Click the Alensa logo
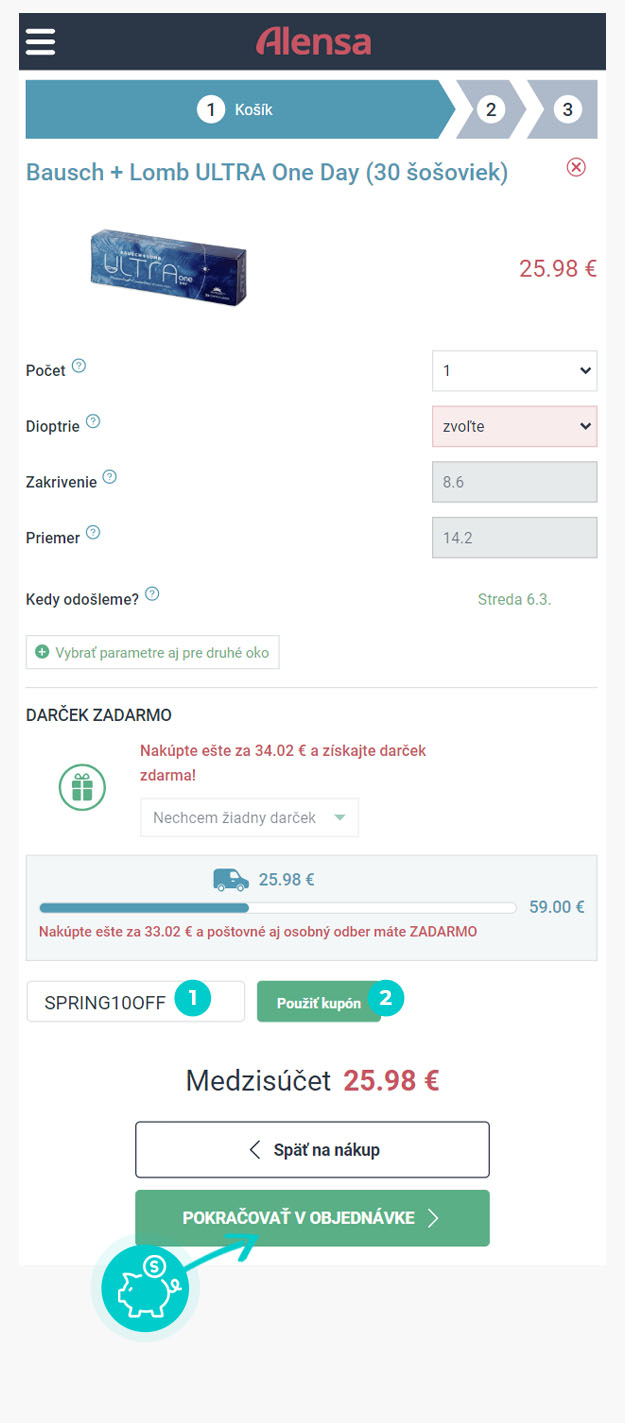The image size is (625, 1423). (313, 41)
